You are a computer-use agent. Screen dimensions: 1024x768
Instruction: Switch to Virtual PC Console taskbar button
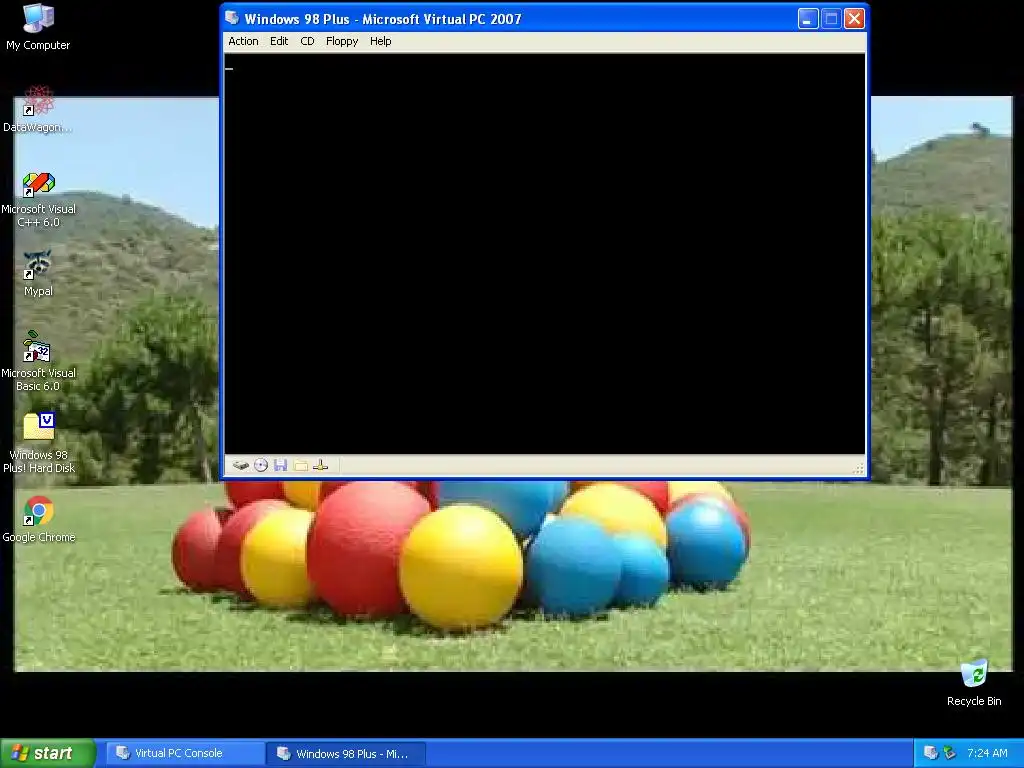click(x=185, y=753)
